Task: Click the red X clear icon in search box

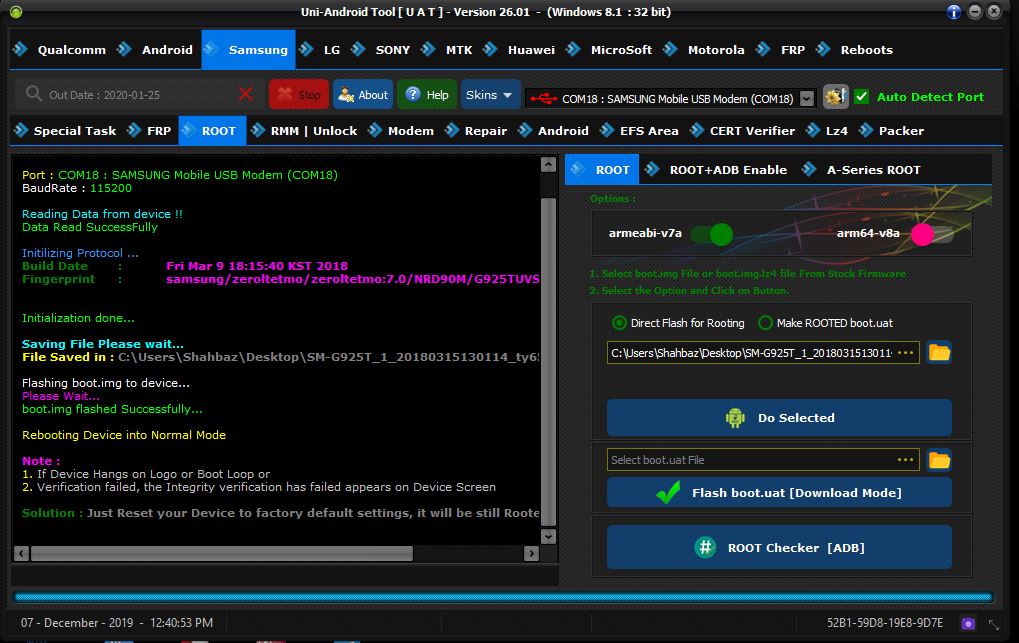Action: tap(246, 94)
